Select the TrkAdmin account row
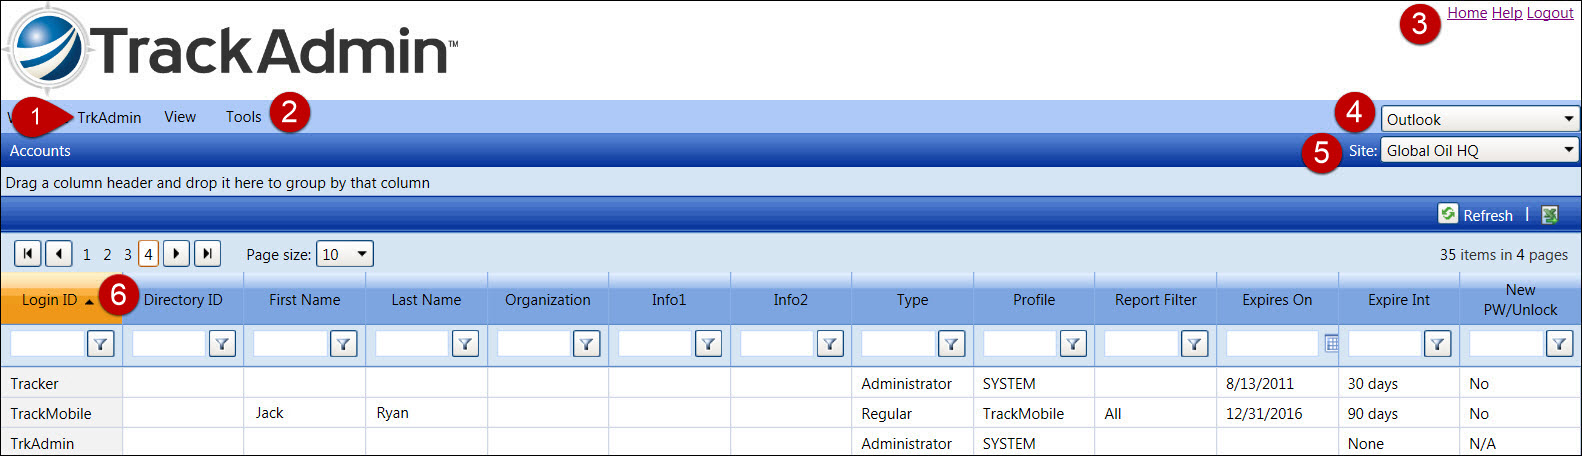1582x456 pixels. pyautogui.click(x=790, y=443)
